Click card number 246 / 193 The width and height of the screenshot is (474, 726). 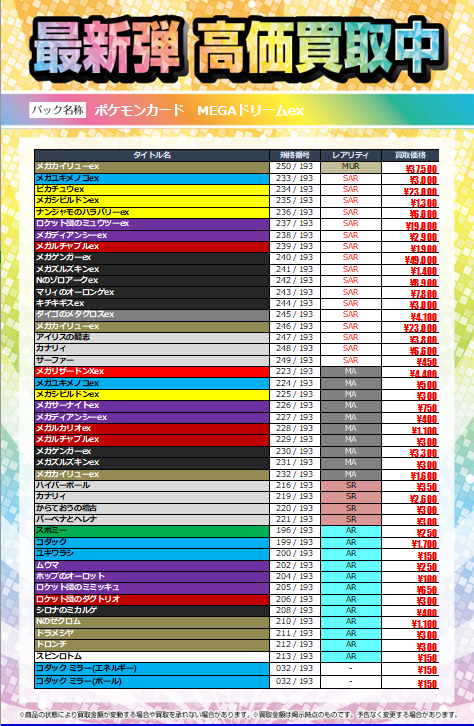(294, 326)
